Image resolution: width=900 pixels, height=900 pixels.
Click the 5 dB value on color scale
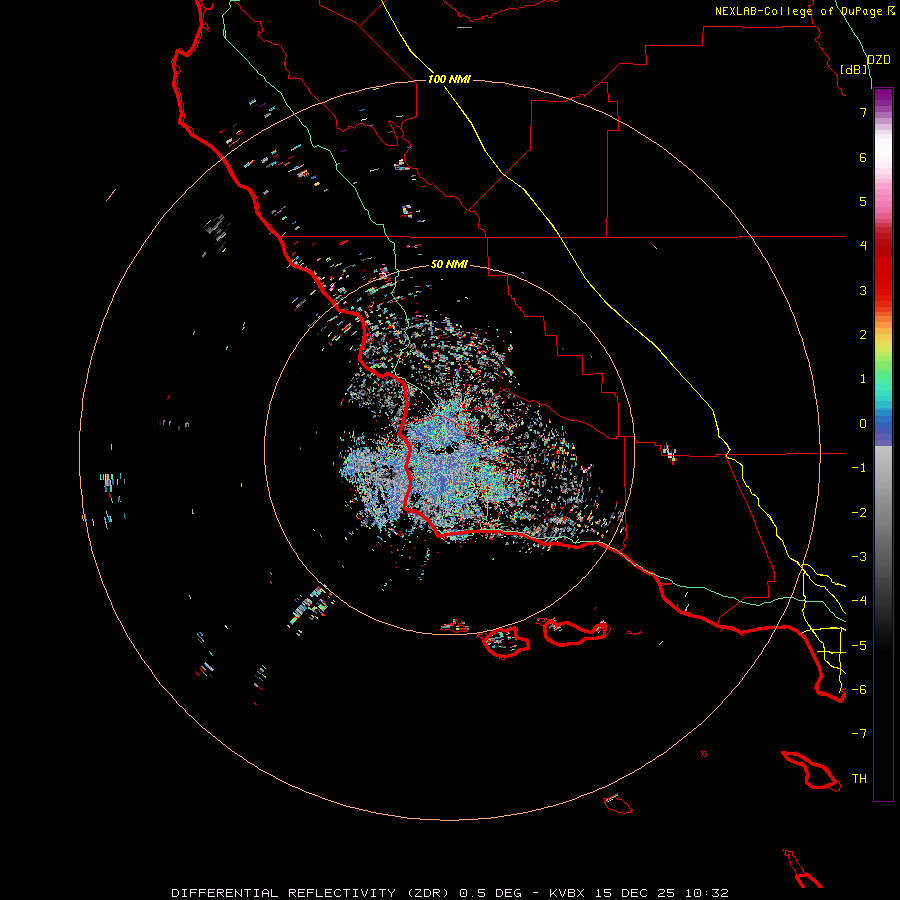[x=863, y=201]
